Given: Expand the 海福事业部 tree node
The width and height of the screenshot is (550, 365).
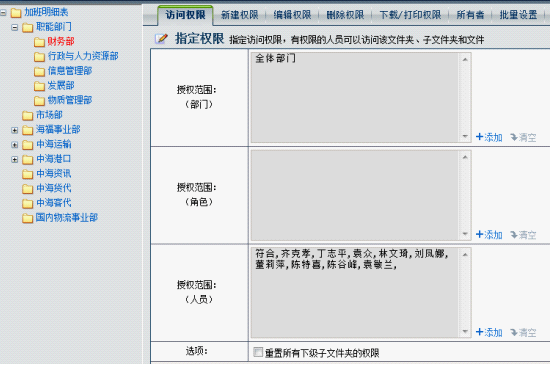Looking at the screenshot, I should [14, 130].
